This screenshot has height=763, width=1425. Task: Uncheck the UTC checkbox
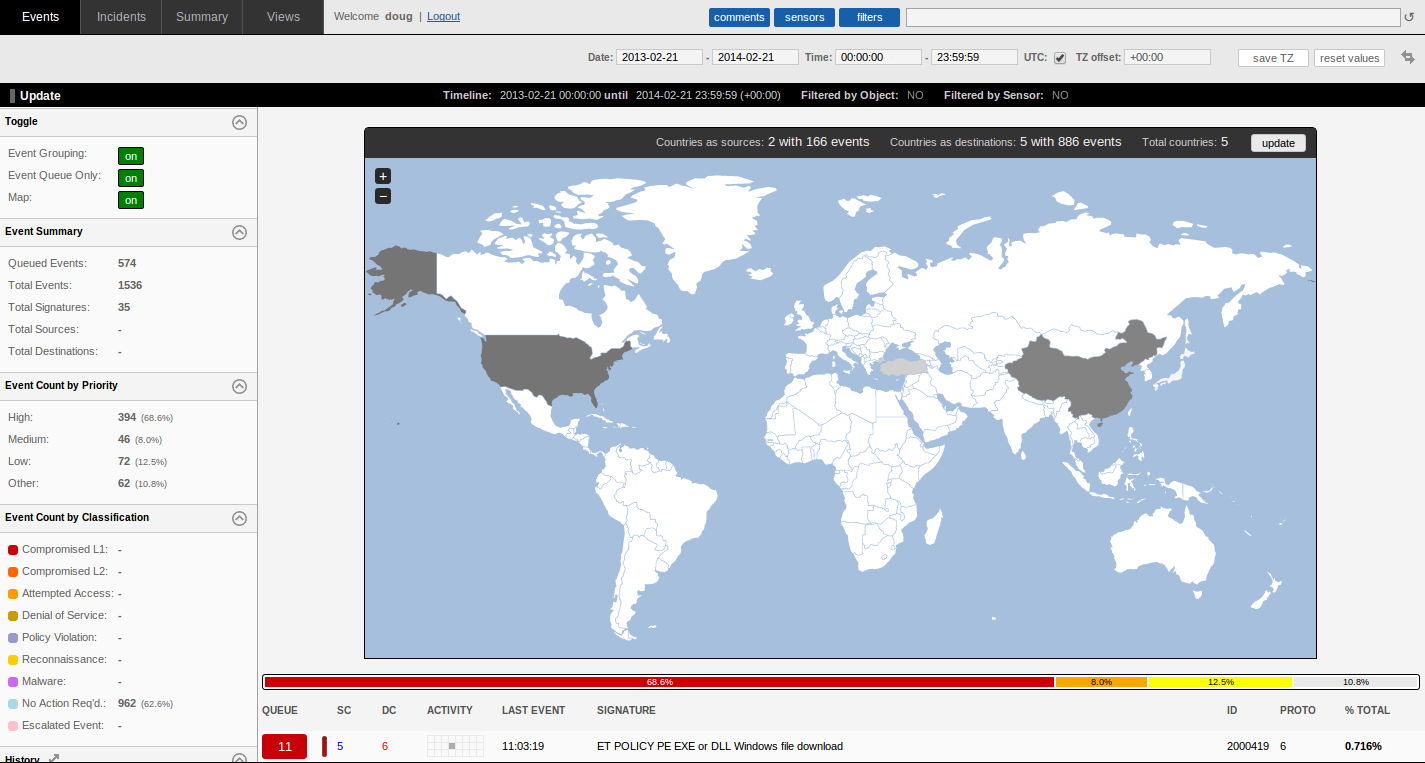pyautogui.click(x=1059, y=57)
